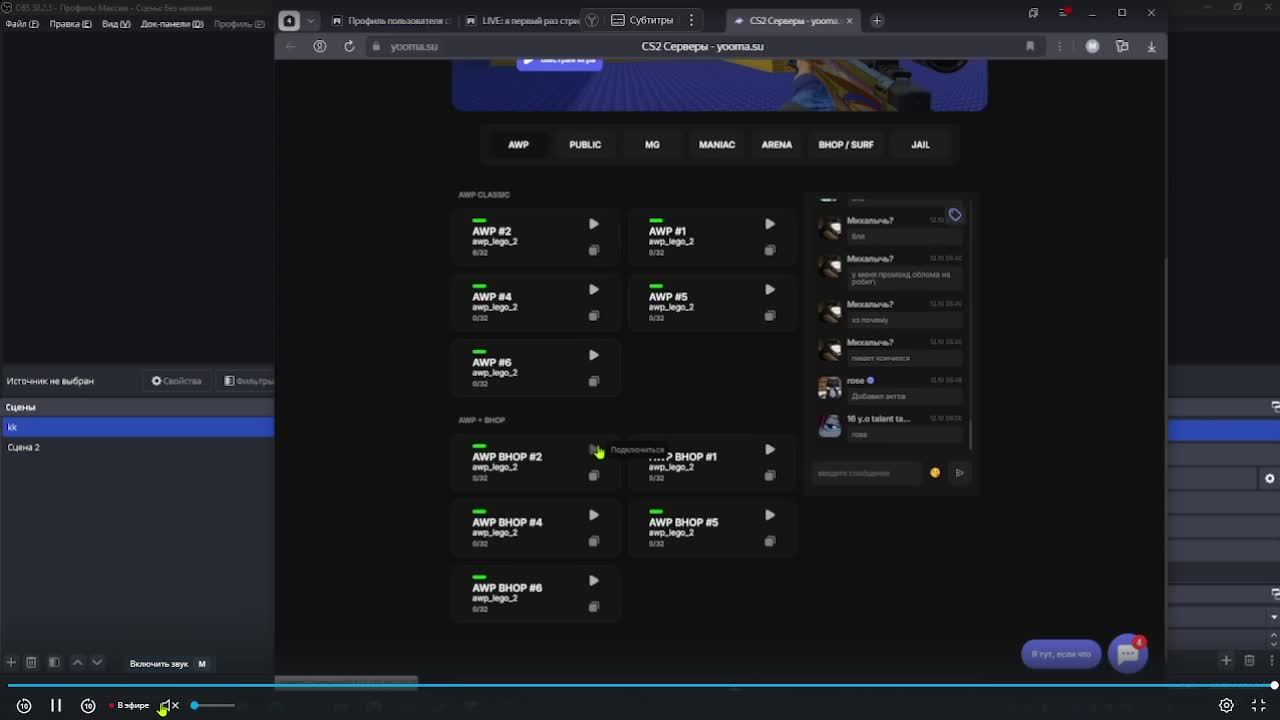Select Сцена 2 in OBS scenes
This screenshot has width=1280, height=720.
[x=138, y=447]
